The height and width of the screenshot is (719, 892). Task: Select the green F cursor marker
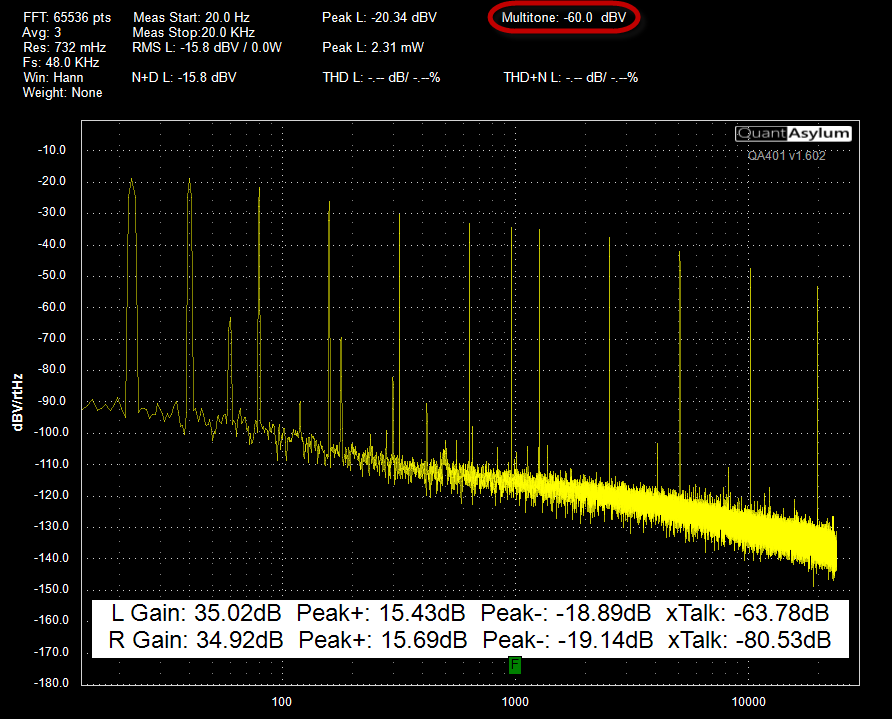click(514, 663)
